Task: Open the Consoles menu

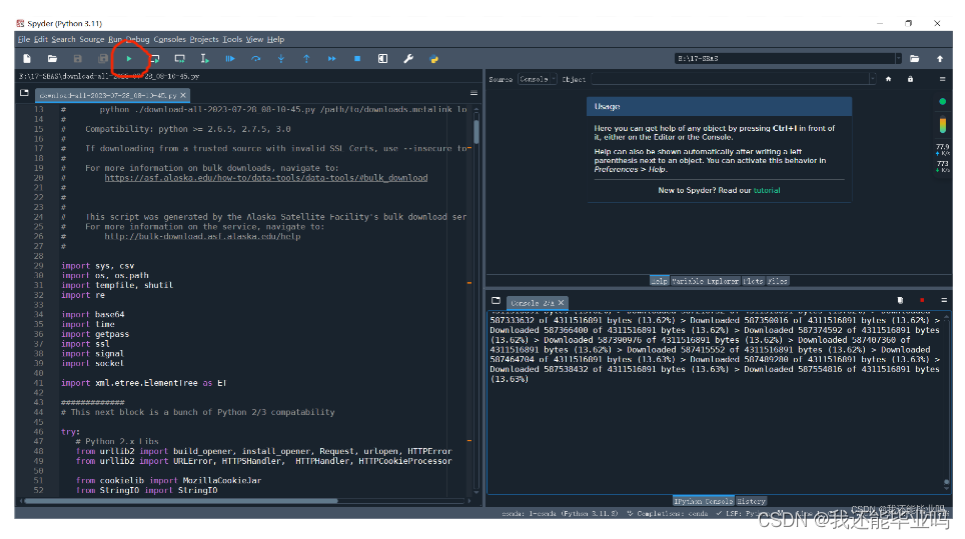Action: [x=169, y=39]
